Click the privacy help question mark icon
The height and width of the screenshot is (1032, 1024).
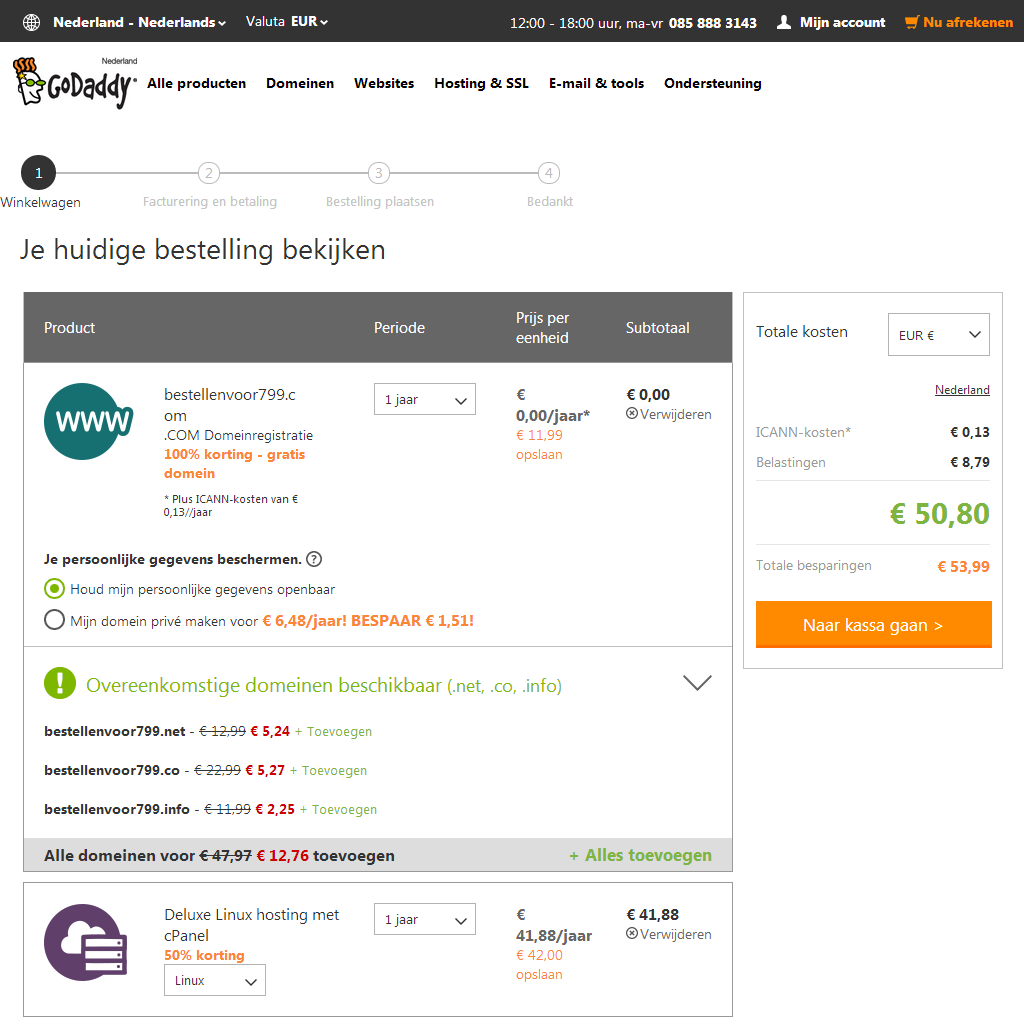click(314, 559)
